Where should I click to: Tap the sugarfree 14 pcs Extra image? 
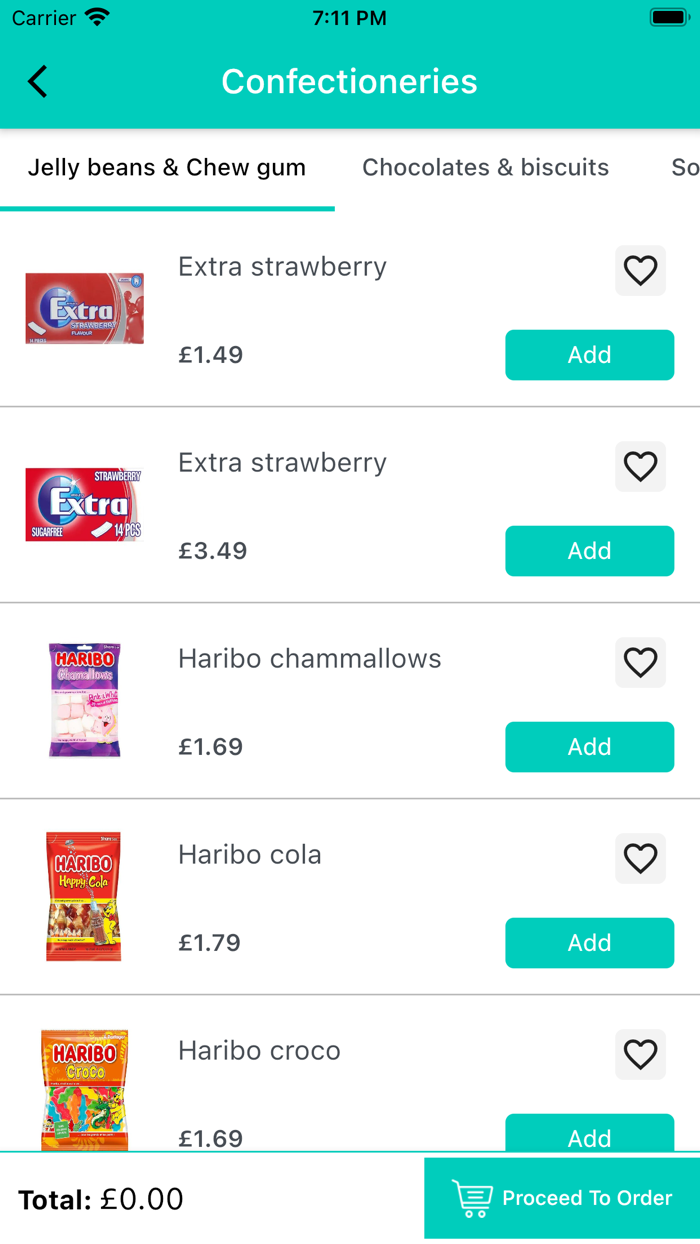[84, 505]
